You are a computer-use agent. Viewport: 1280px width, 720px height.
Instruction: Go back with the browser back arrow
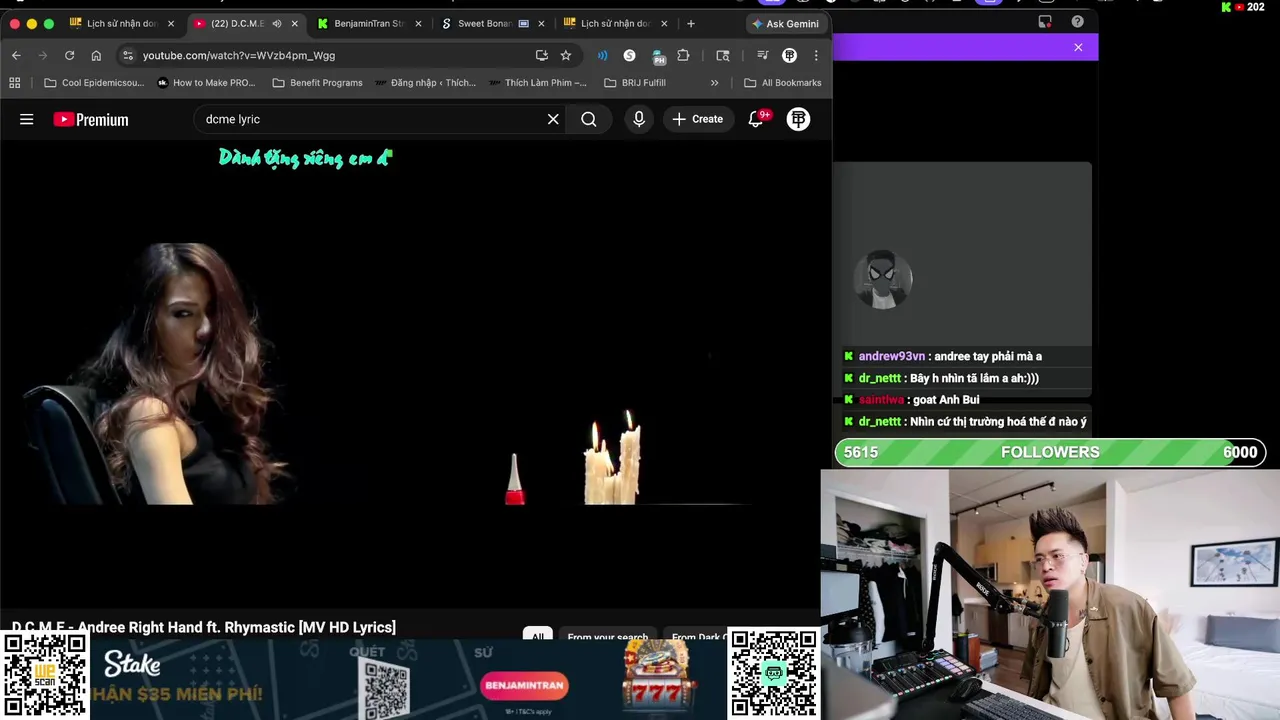click(x=16, y=55)
